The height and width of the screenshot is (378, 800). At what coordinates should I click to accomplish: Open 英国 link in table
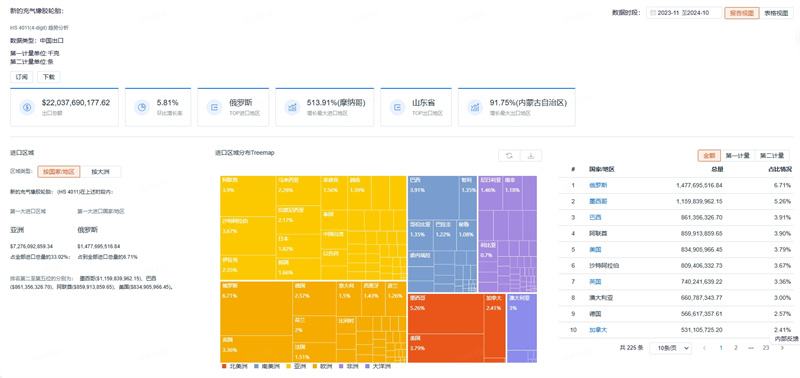(x=595, y=282)
